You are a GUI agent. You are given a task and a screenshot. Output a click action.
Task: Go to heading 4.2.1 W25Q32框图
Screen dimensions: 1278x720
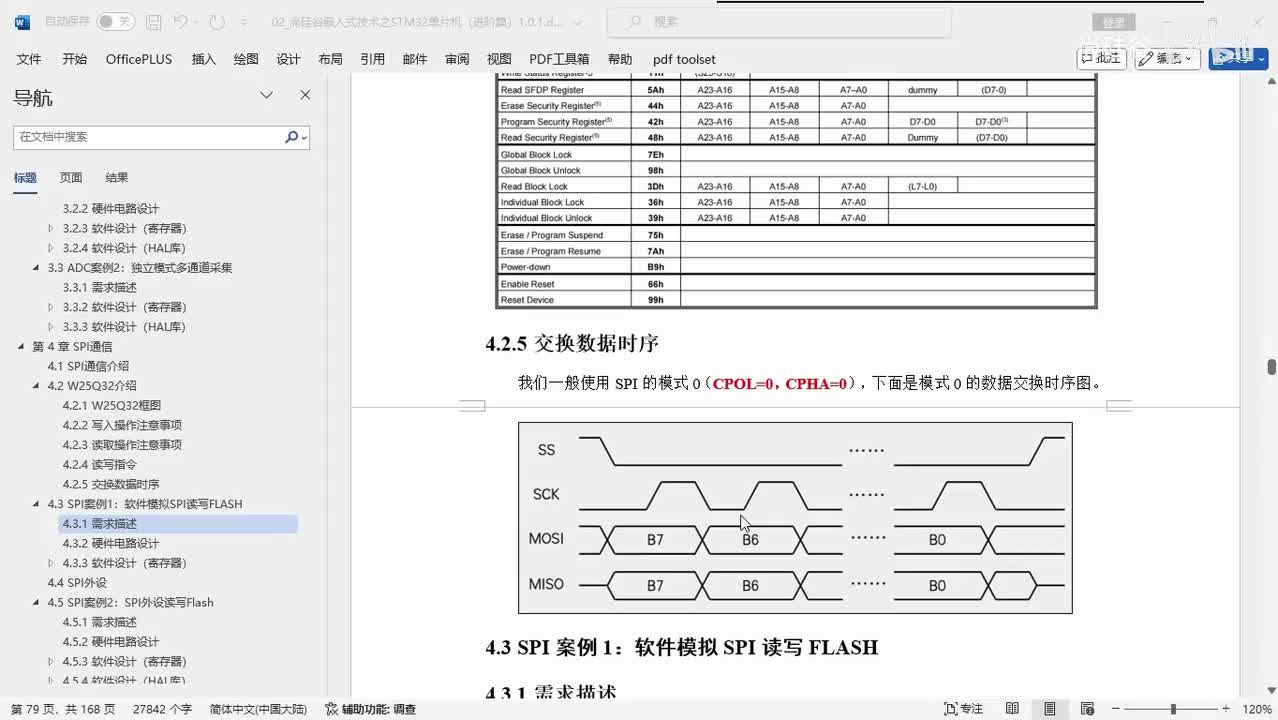coord(112,405)
